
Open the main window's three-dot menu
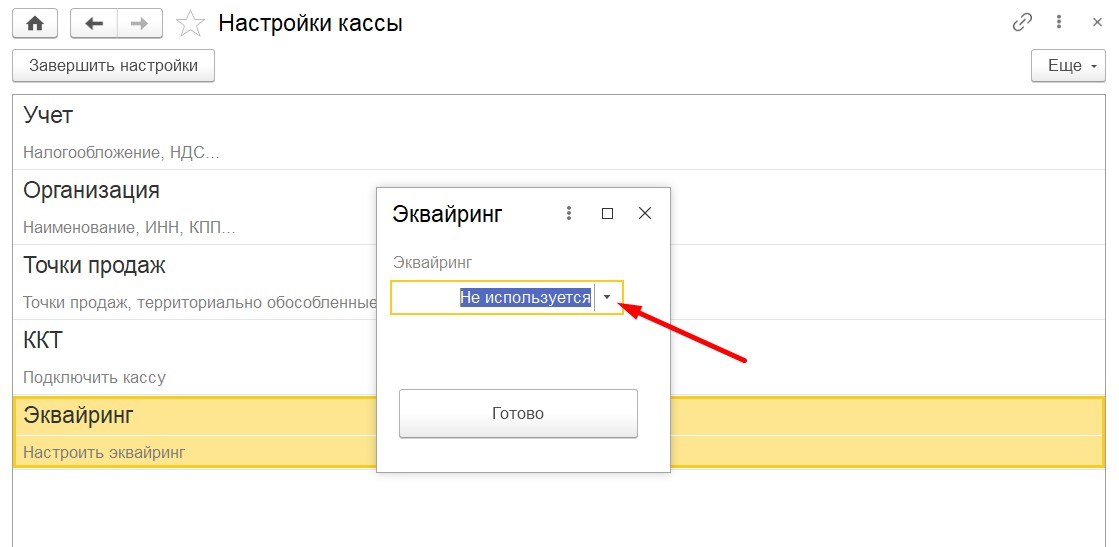[1060, 23]
